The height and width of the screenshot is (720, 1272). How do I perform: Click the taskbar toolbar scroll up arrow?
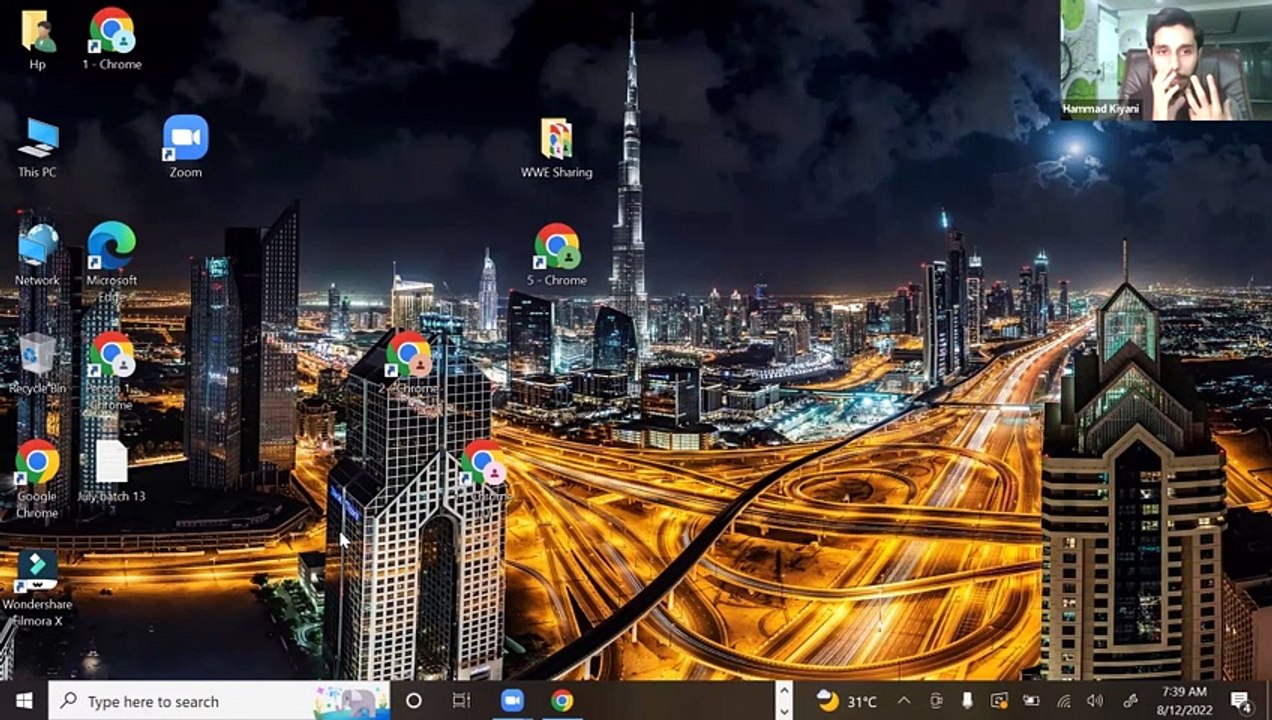click(784, 691)
